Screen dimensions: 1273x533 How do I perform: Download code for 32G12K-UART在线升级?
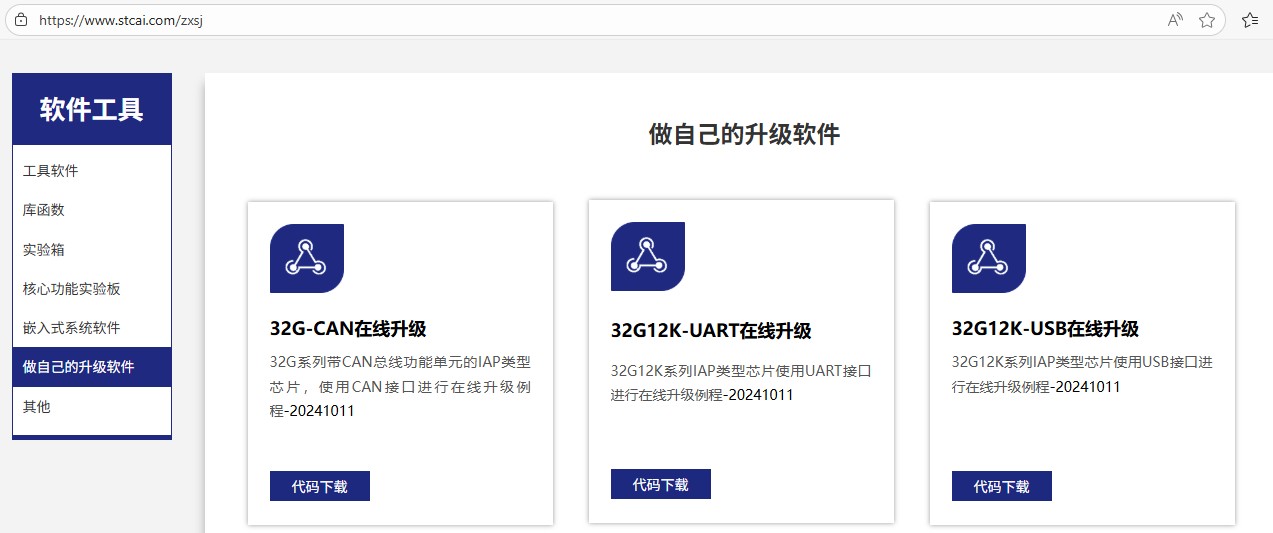pos(661,484)
